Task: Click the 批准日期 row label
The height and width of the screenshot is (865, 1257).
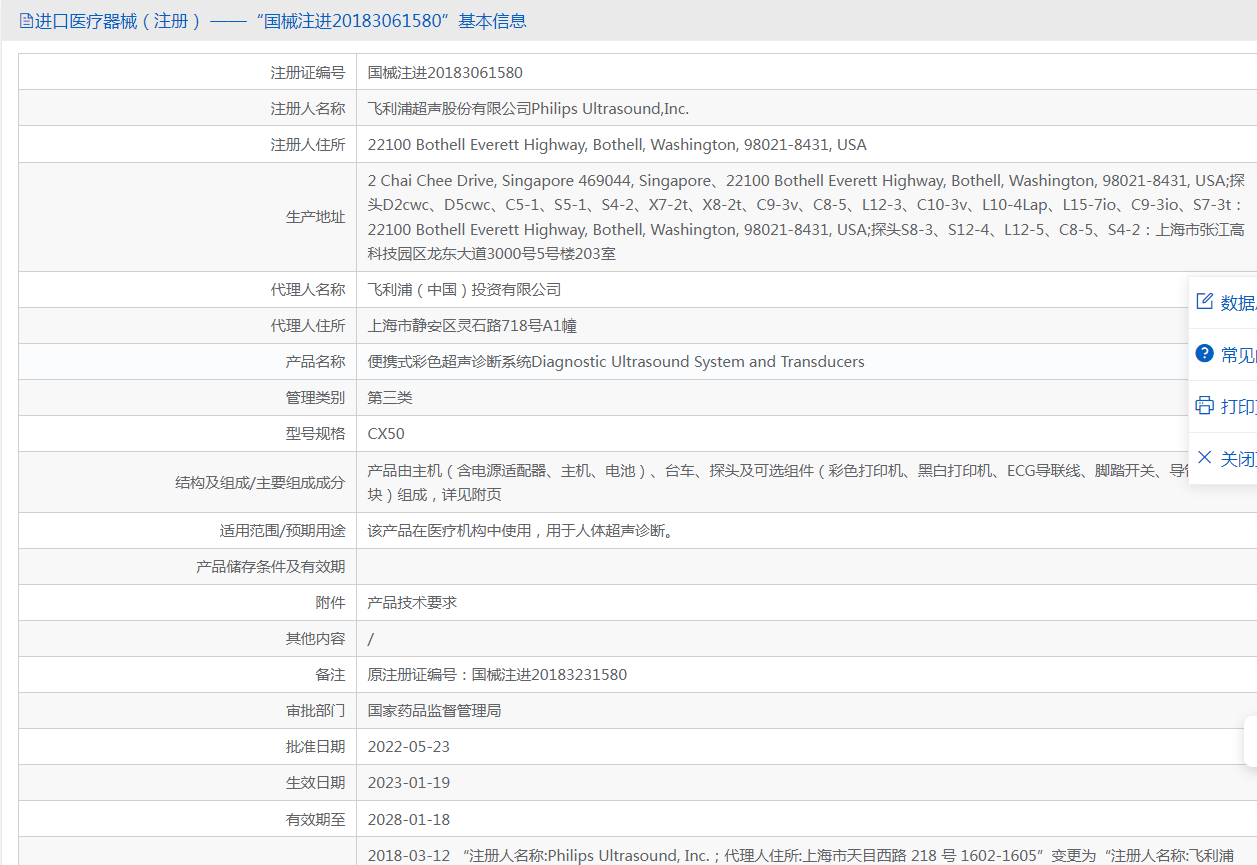Action: pyautogui.click(x=316, y=747)
